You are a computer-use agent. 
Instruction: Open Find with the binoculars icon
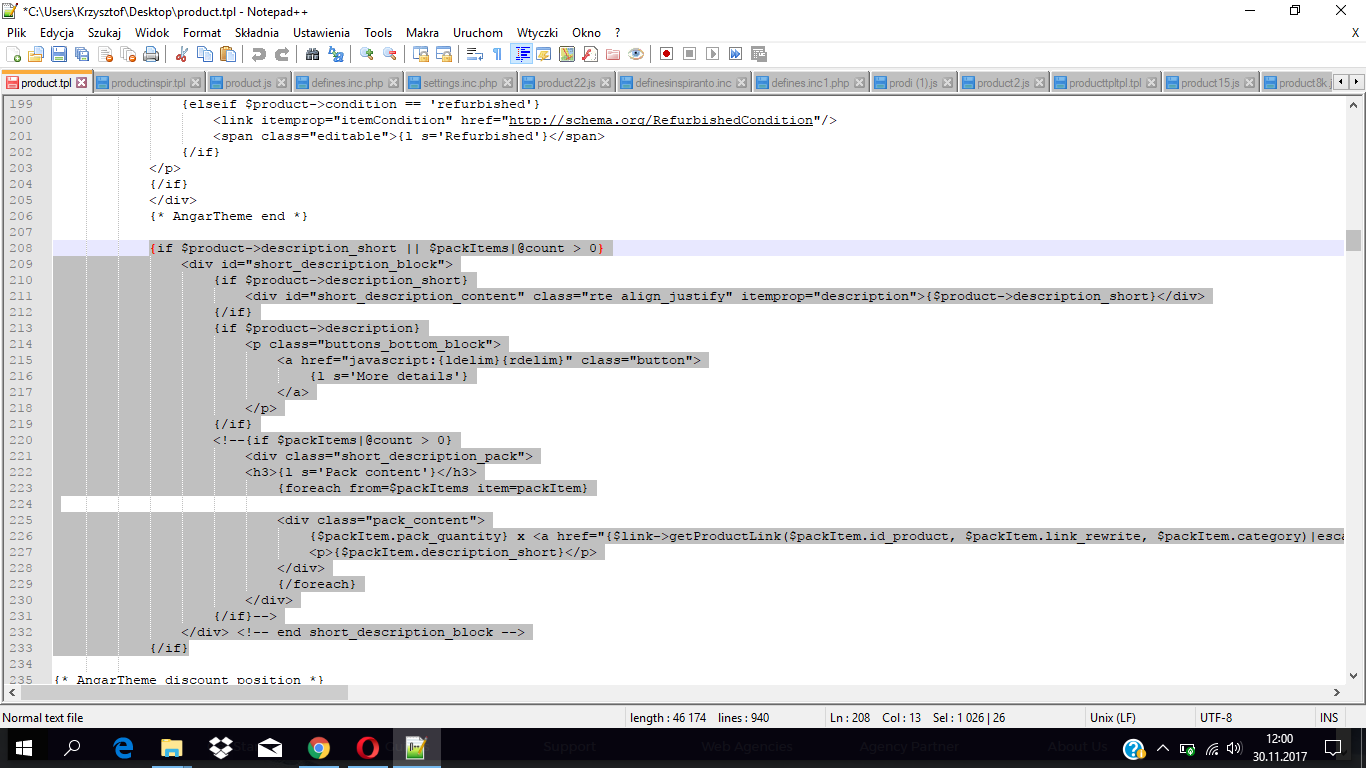click(313, 54)
